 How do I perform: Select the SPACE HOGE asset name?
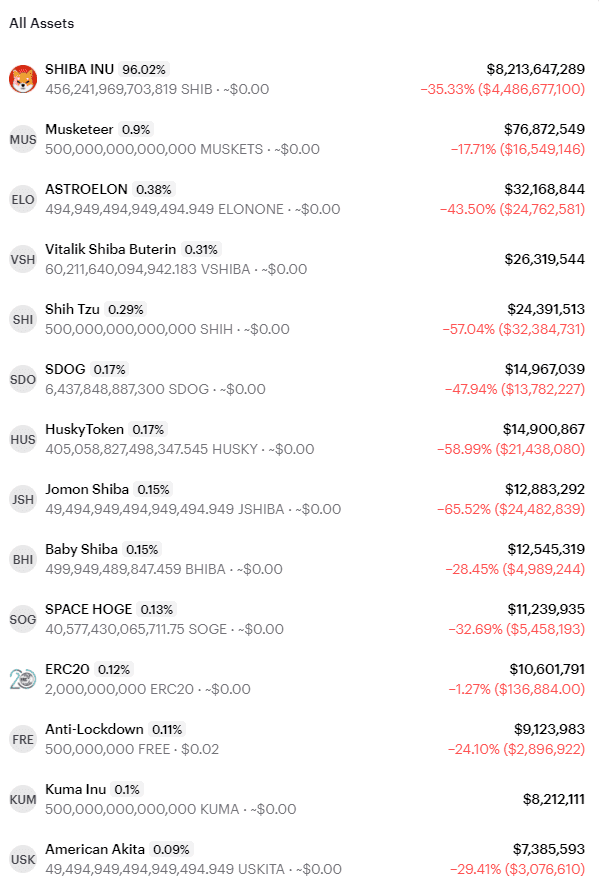point(88,609)
